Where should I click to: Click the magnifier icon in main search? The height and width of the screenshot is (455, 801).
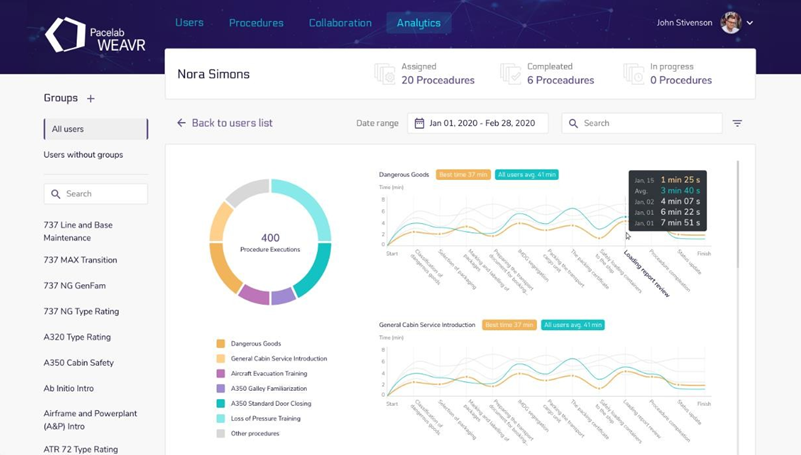tap(573, 124)
